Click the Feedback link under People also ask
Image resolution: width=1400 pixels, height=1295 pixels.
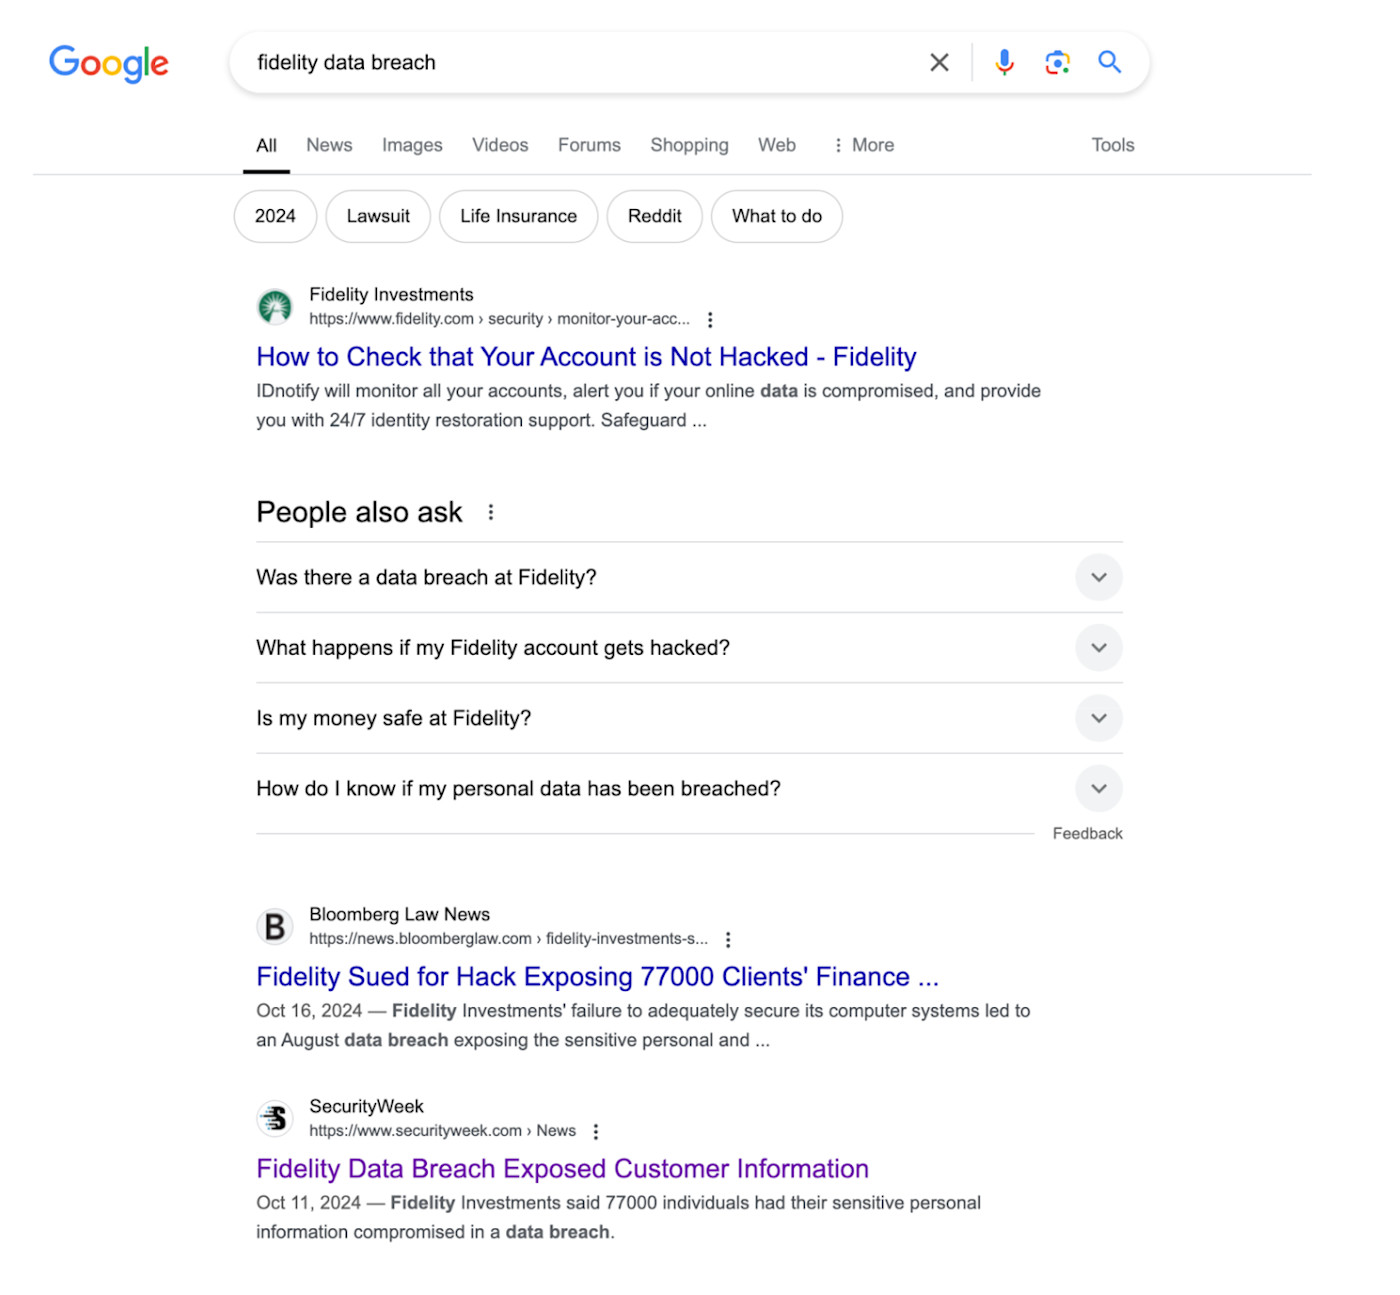[x=1087, y=833]
